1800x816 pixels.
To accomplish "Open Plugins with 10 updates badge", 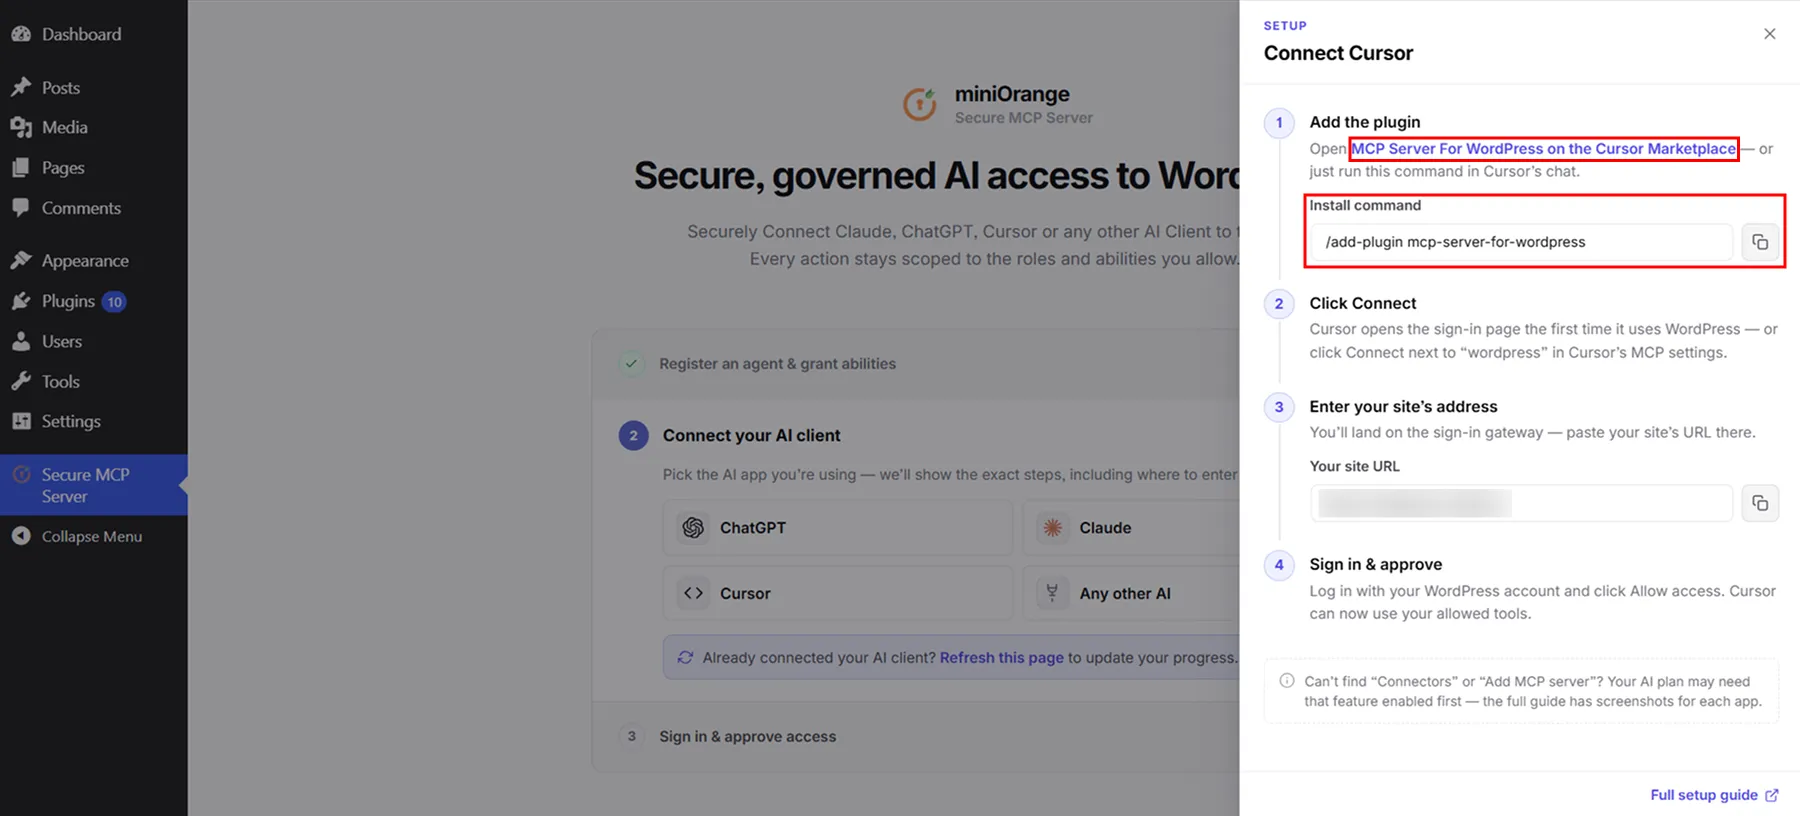I will pos(93,301).
